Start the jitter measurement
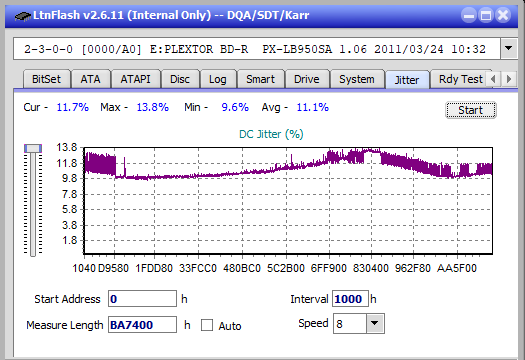 click(x=470, y=110)
